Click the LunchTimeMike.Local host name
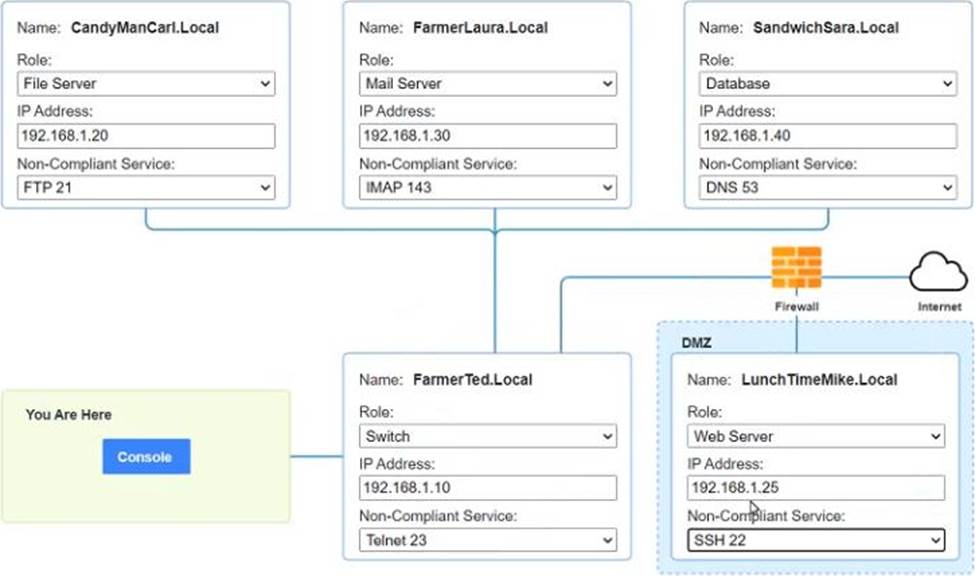The width and height of the screenshot is (975, 576). pos(819,380)
